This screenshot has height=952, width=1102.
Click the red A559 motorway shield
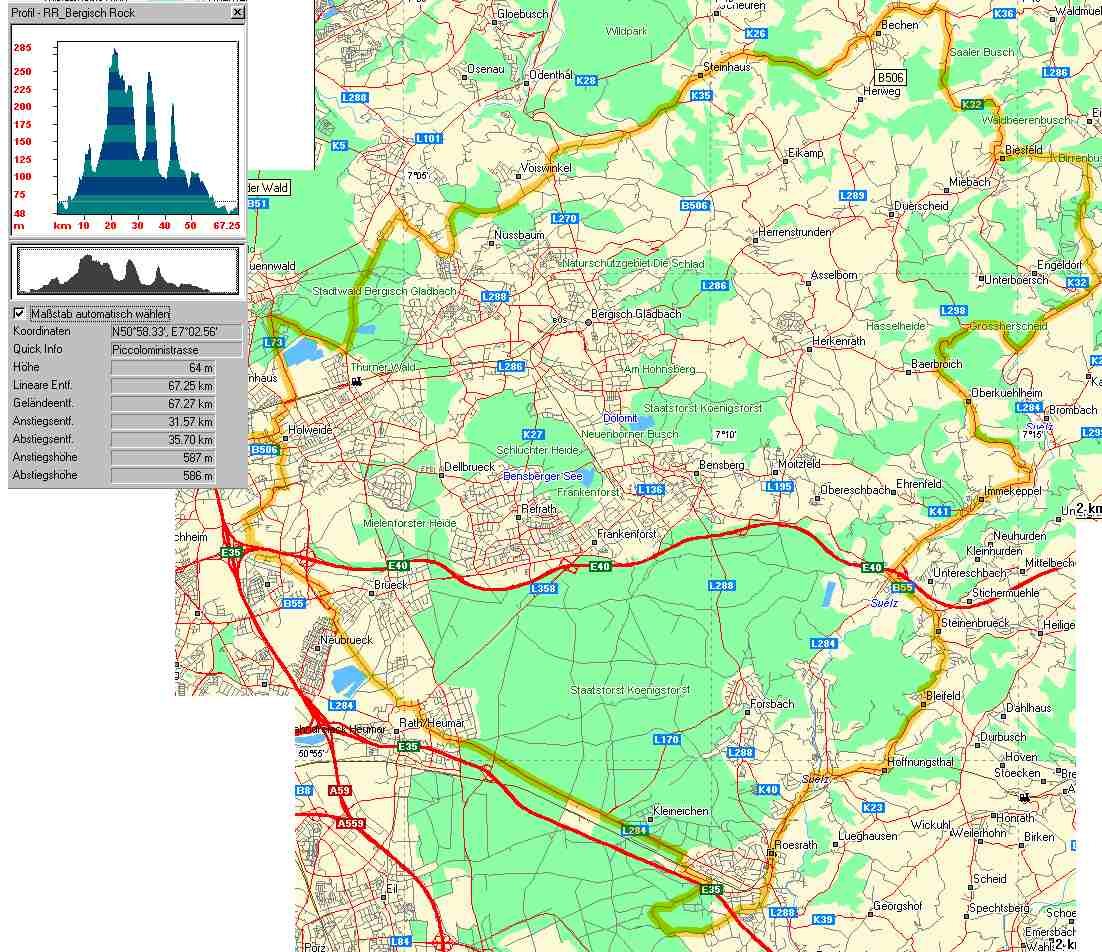350,824
